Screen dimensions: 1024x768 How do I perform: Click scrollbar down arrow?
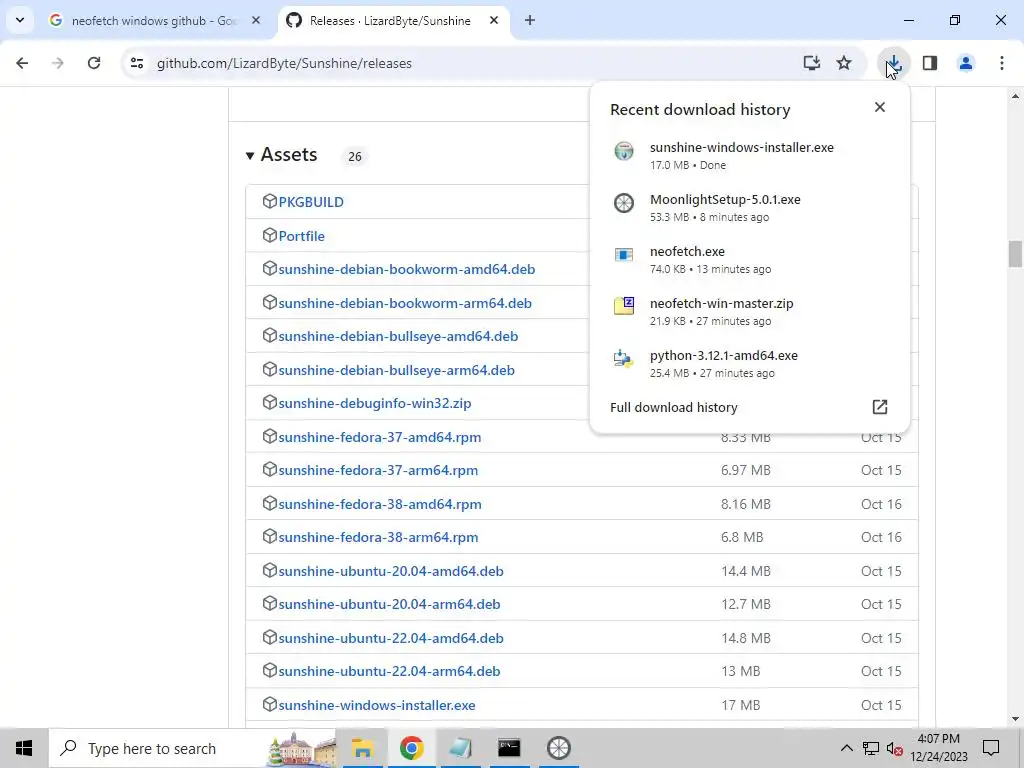(1015, 720)
